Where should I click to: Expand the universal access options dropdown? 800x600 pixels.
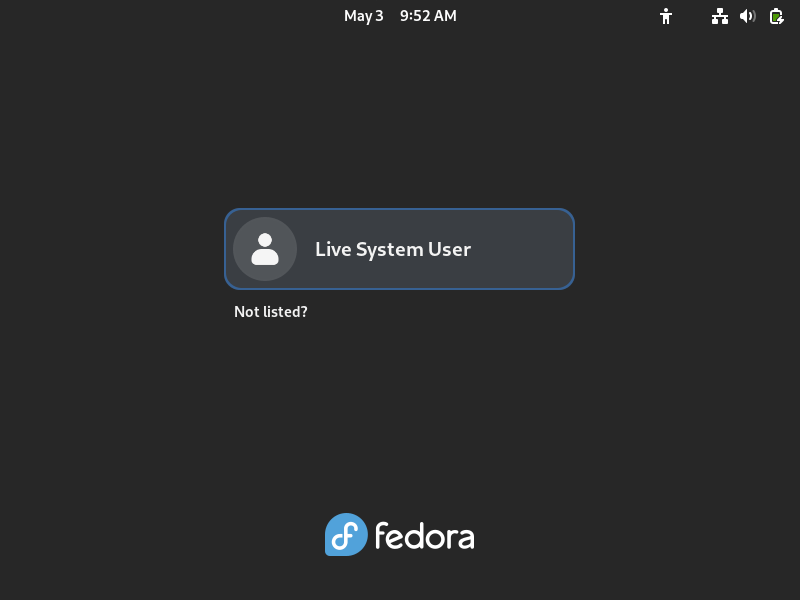(666, 16)
